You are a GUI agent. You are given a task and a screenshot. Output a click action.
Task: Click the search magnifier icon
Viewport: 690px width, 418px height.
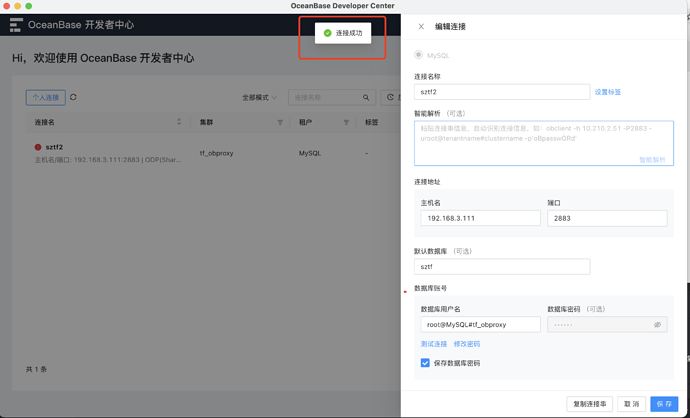tap(366, 98)
